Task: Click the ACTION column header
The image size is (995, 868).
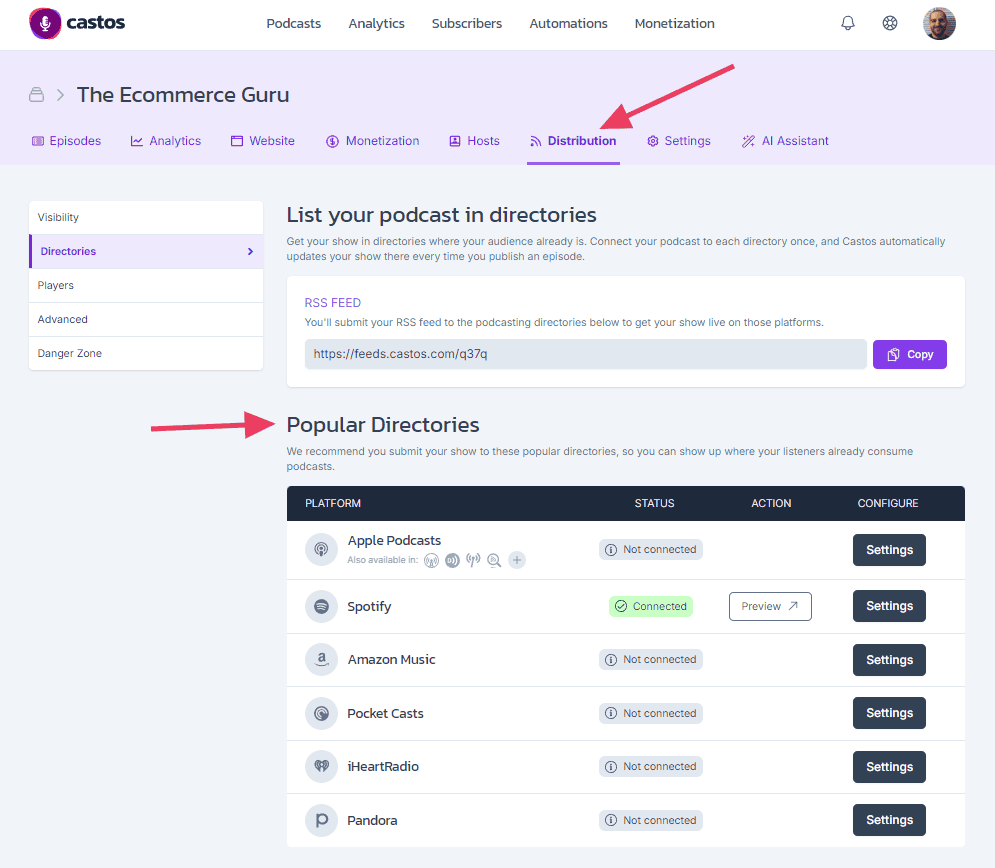Action: click(x=771, y=504)
